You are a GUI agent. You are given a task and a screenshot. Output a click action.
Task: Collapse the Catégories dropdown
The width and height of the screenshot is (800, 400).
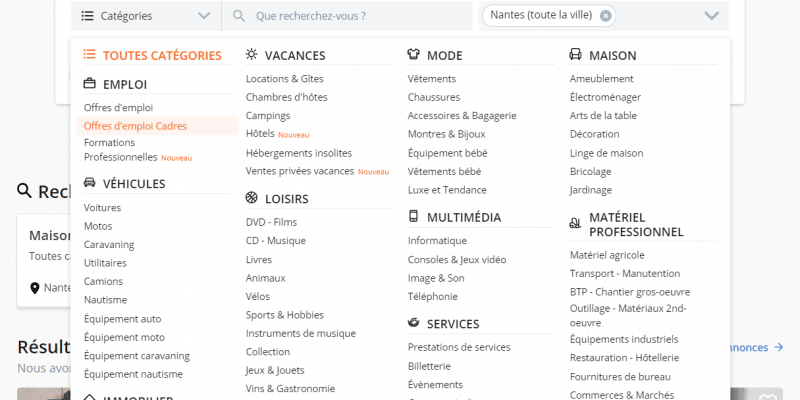tap(204, 16)
